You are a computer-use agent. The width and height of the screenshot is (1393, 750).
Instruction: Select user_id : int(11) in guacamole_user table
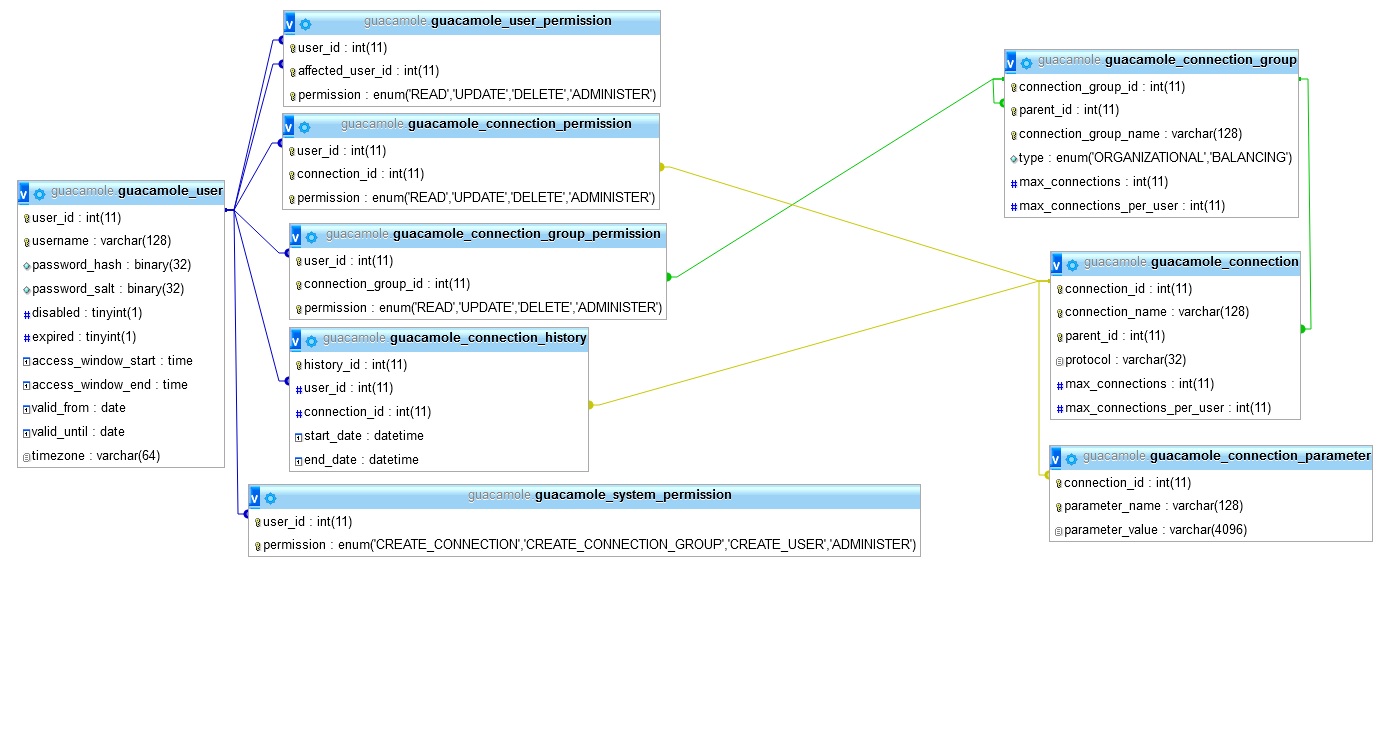pos(121,217)
